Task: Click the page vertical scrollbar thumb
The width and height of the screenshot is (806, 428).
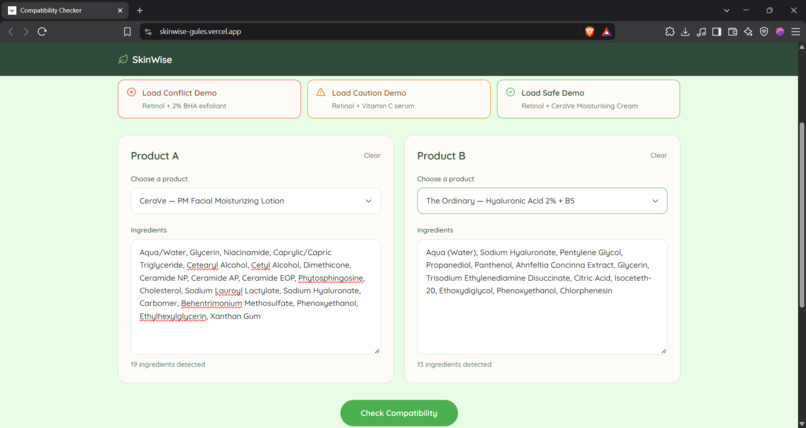Action: tap(801, 216)
